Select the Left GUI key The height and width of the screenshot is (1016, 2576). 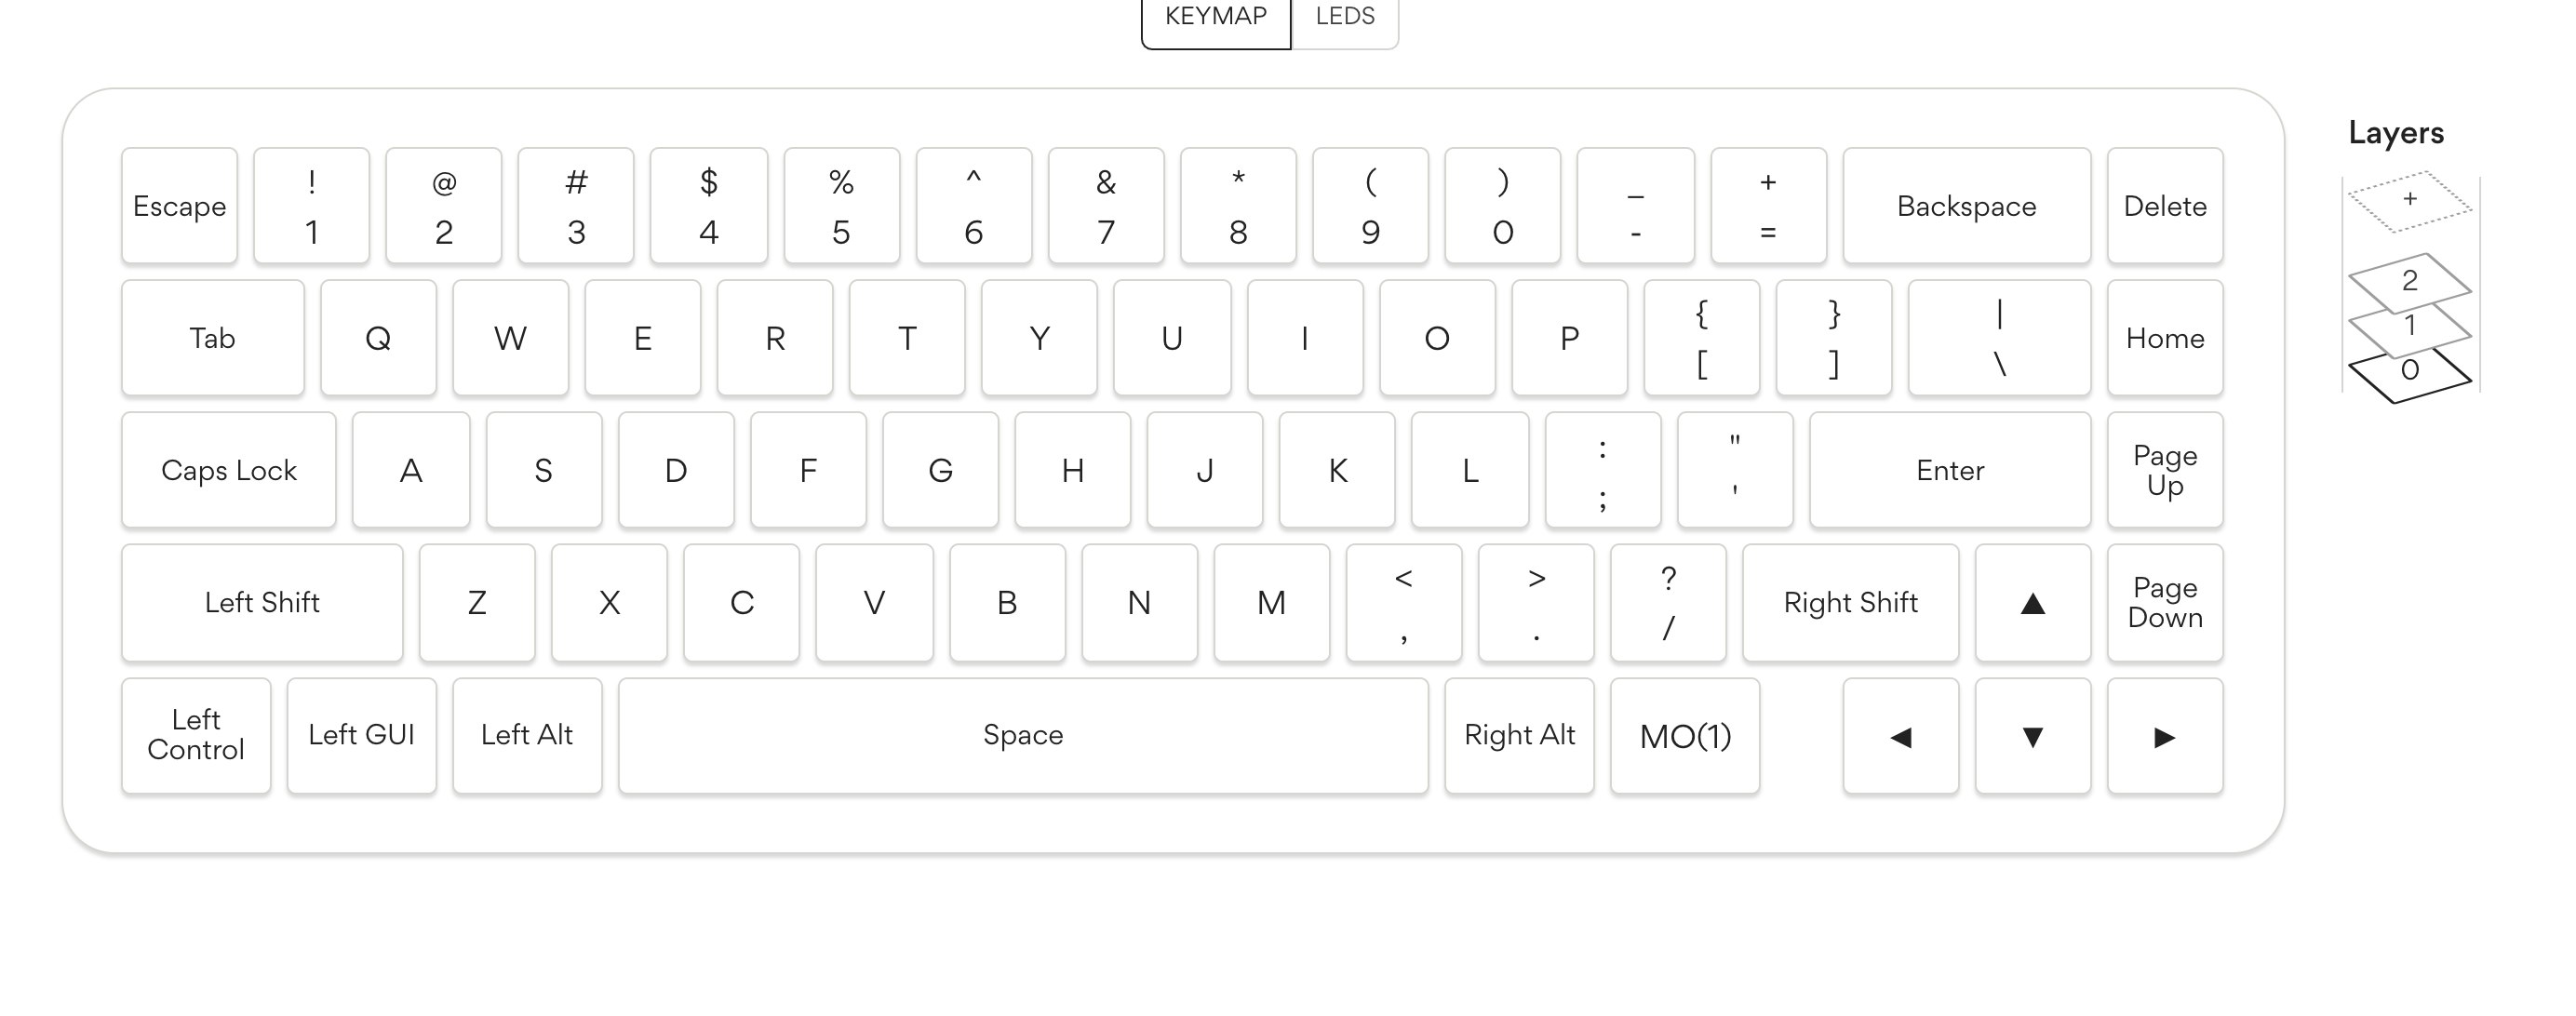(x=361, y=735)
